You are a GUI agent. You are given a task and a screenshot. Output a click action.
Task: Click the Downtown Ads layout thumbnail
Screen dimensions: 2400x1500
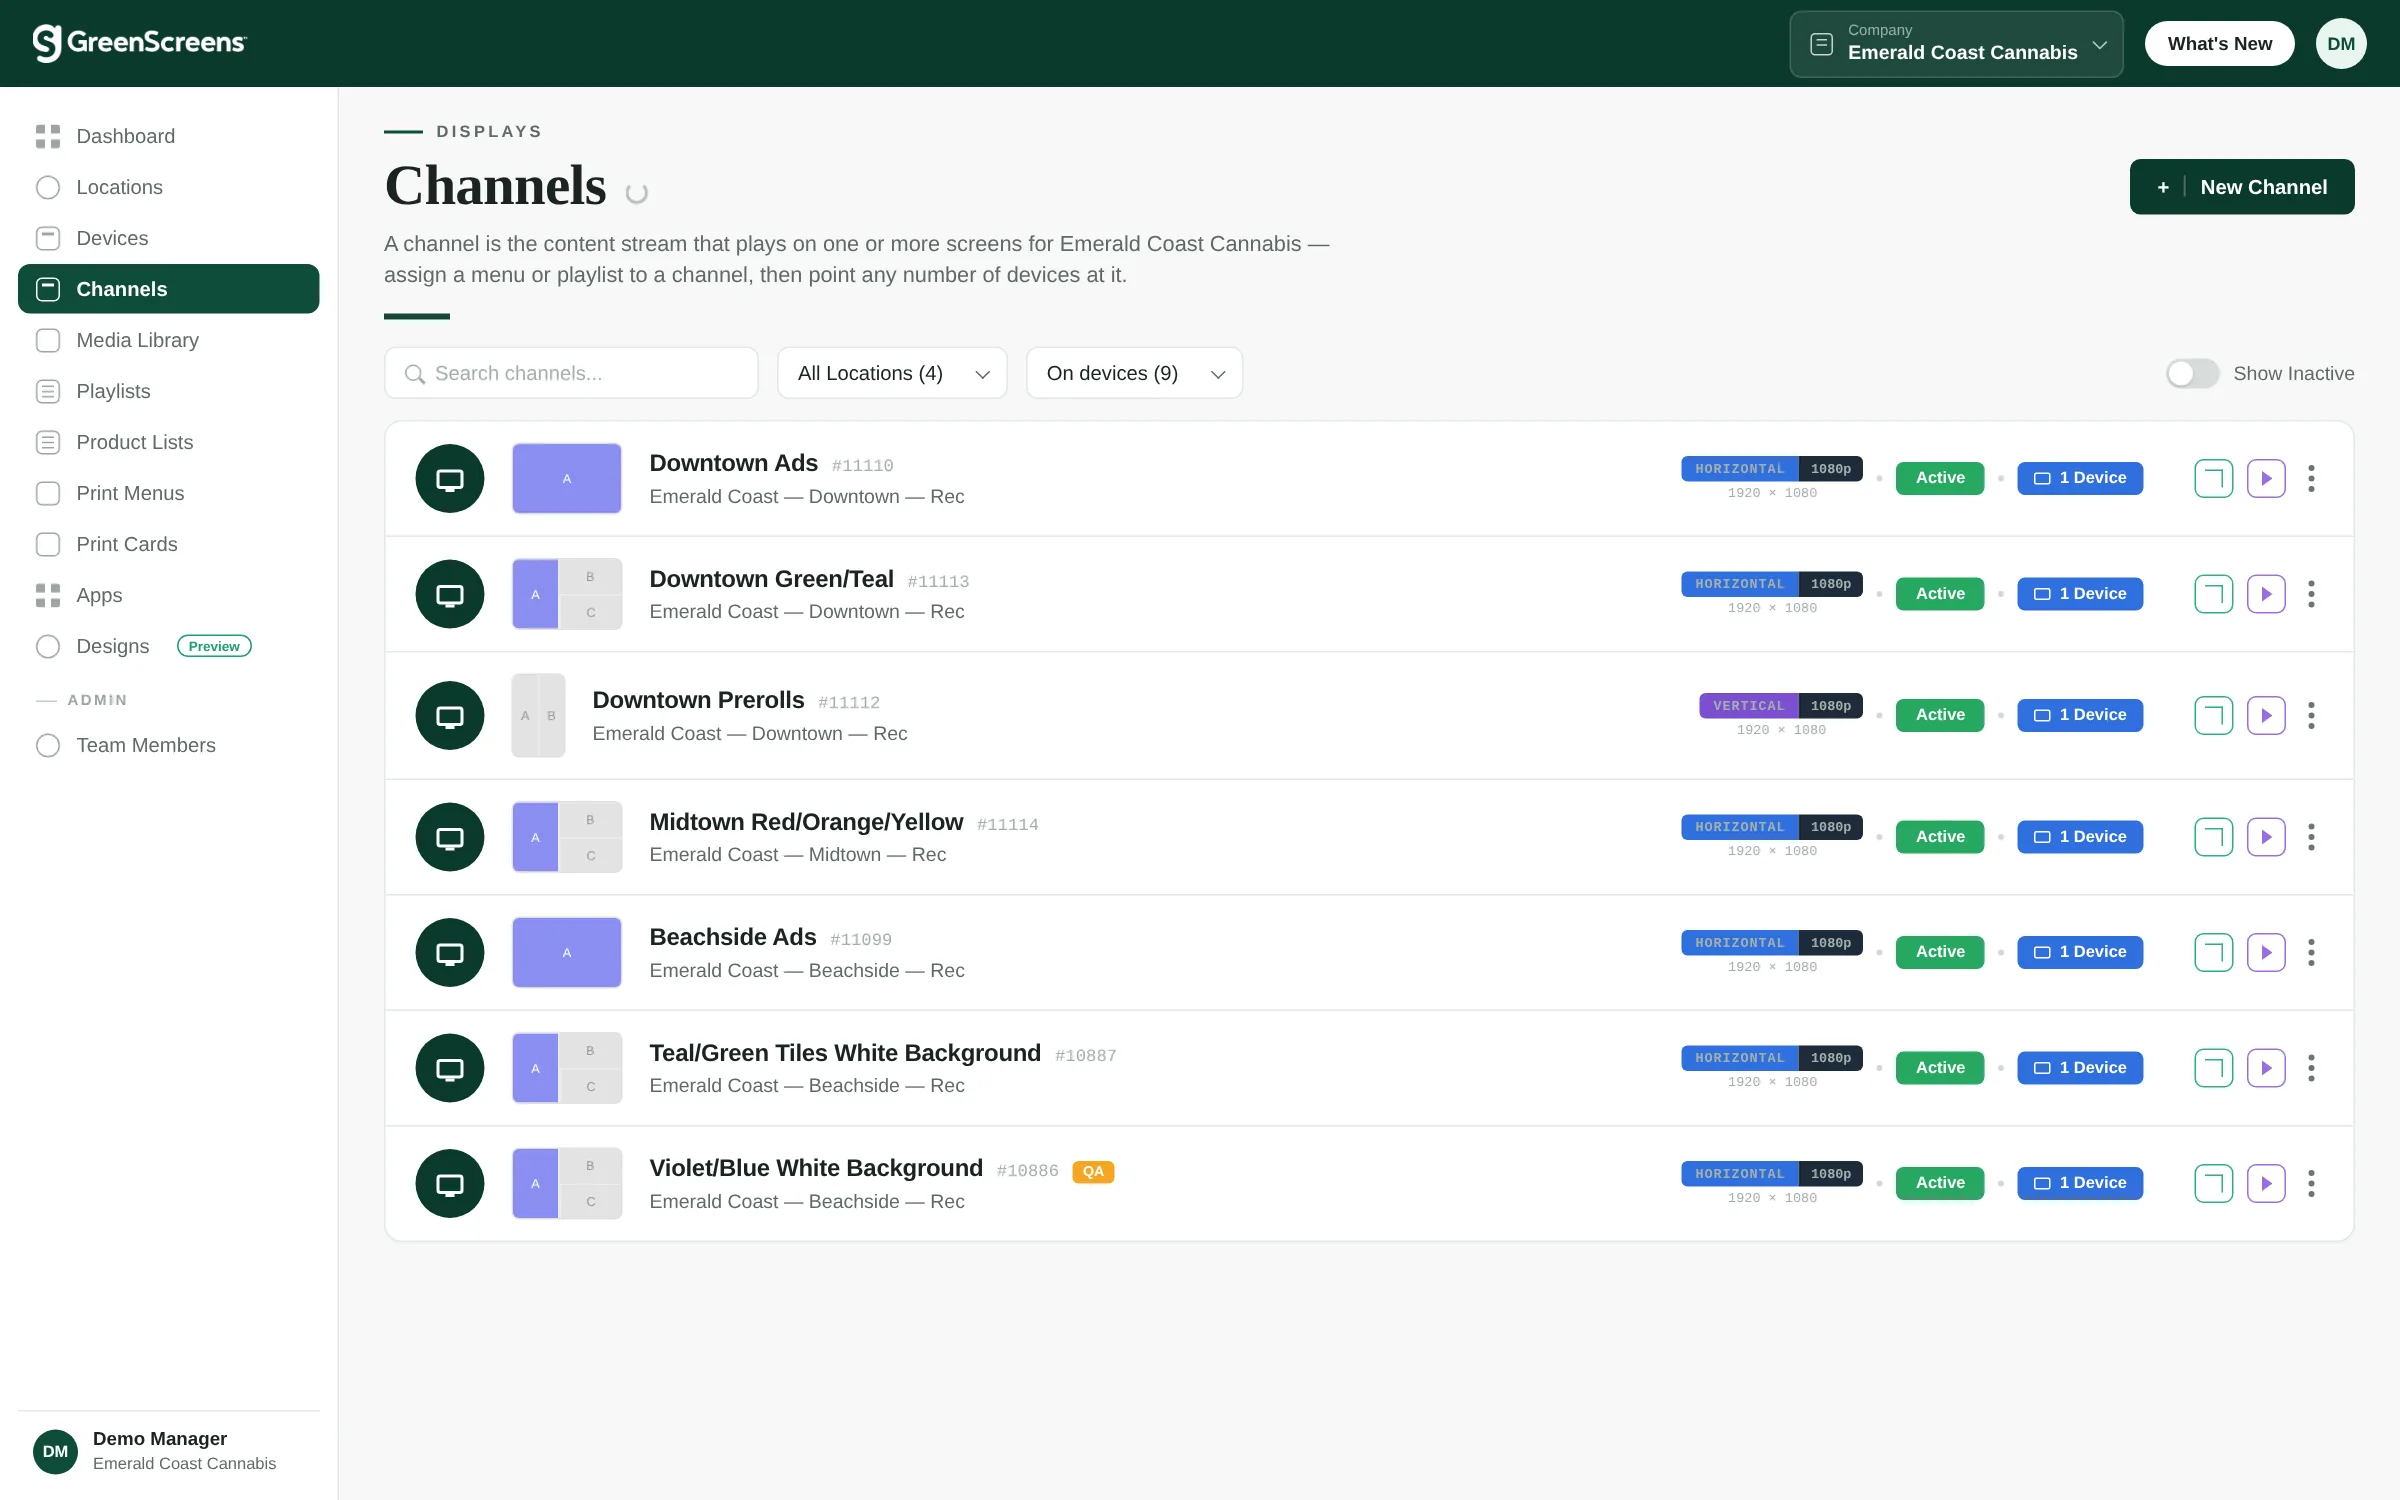(x=567, y=478)
